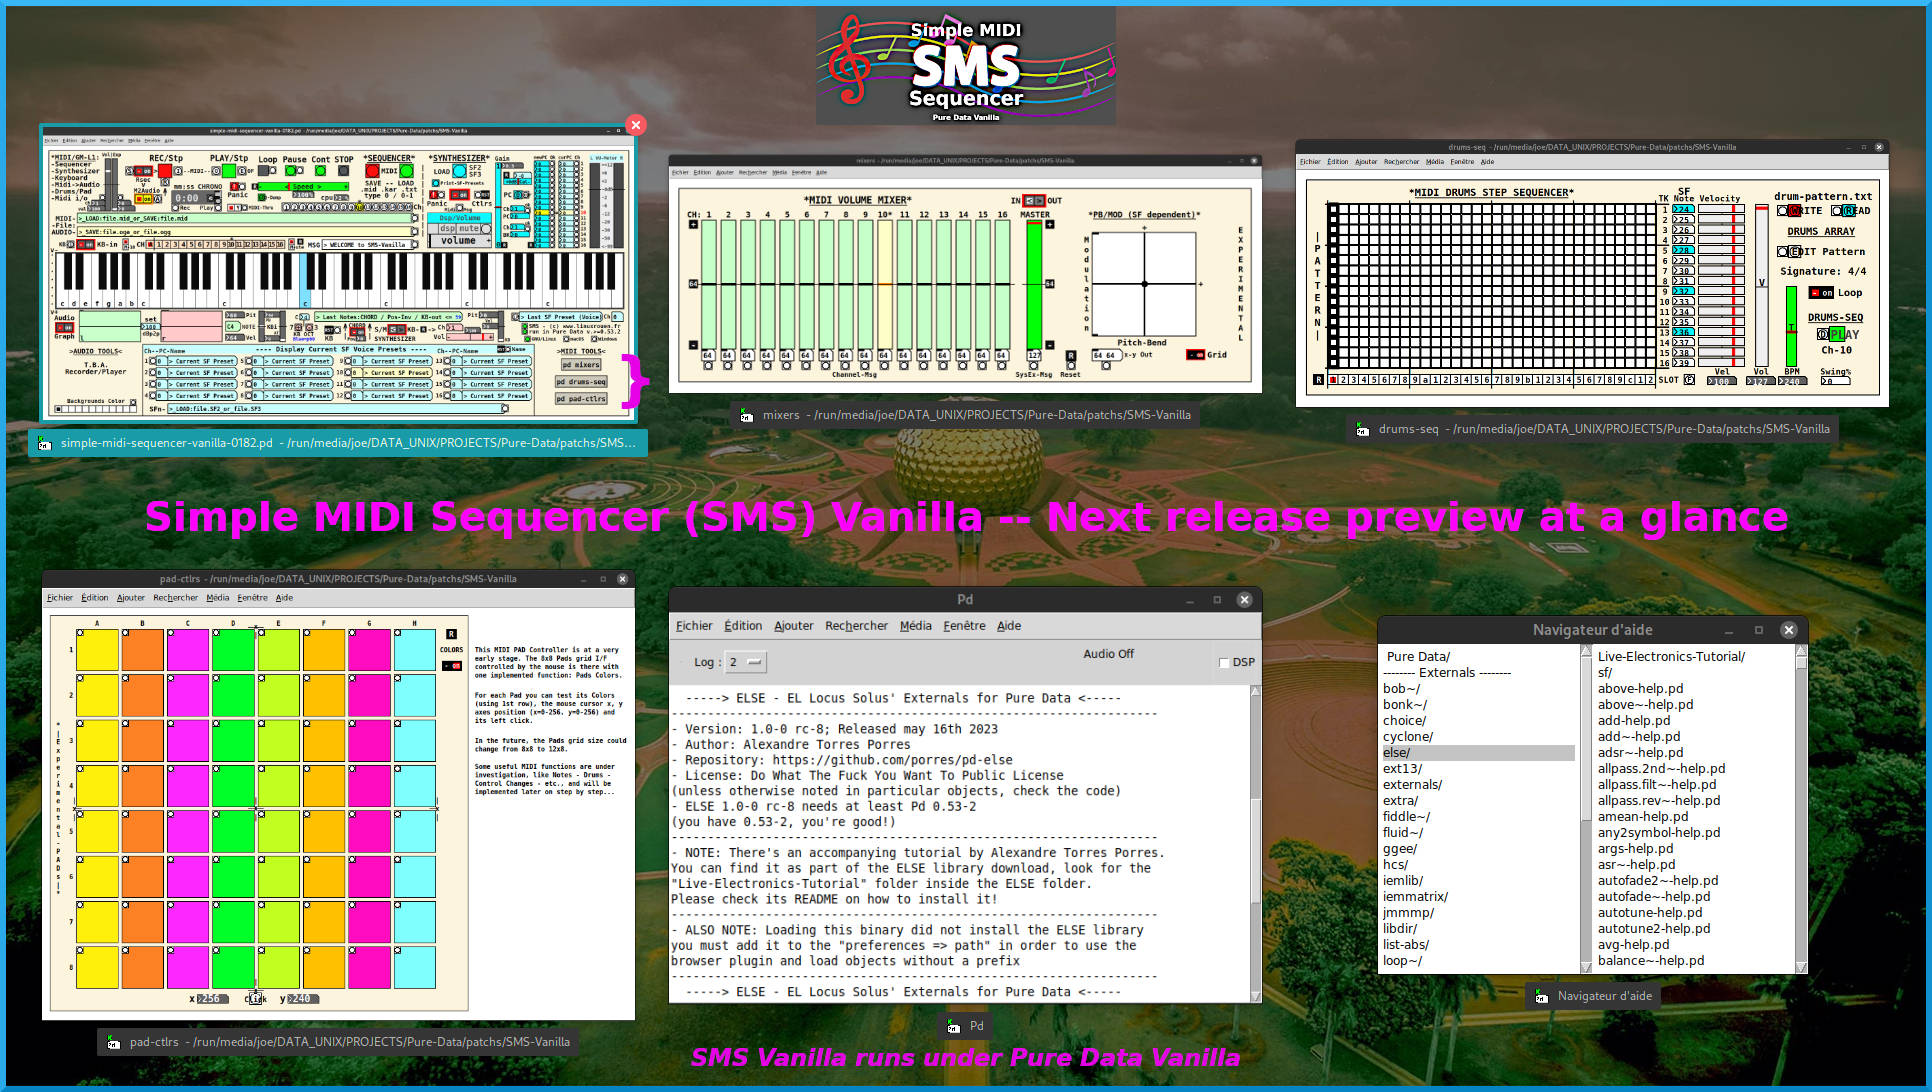This screenshot has width=1932, height=1092.
Task: Click the MASTER plus button in mixer
Action: [1050, 224]
